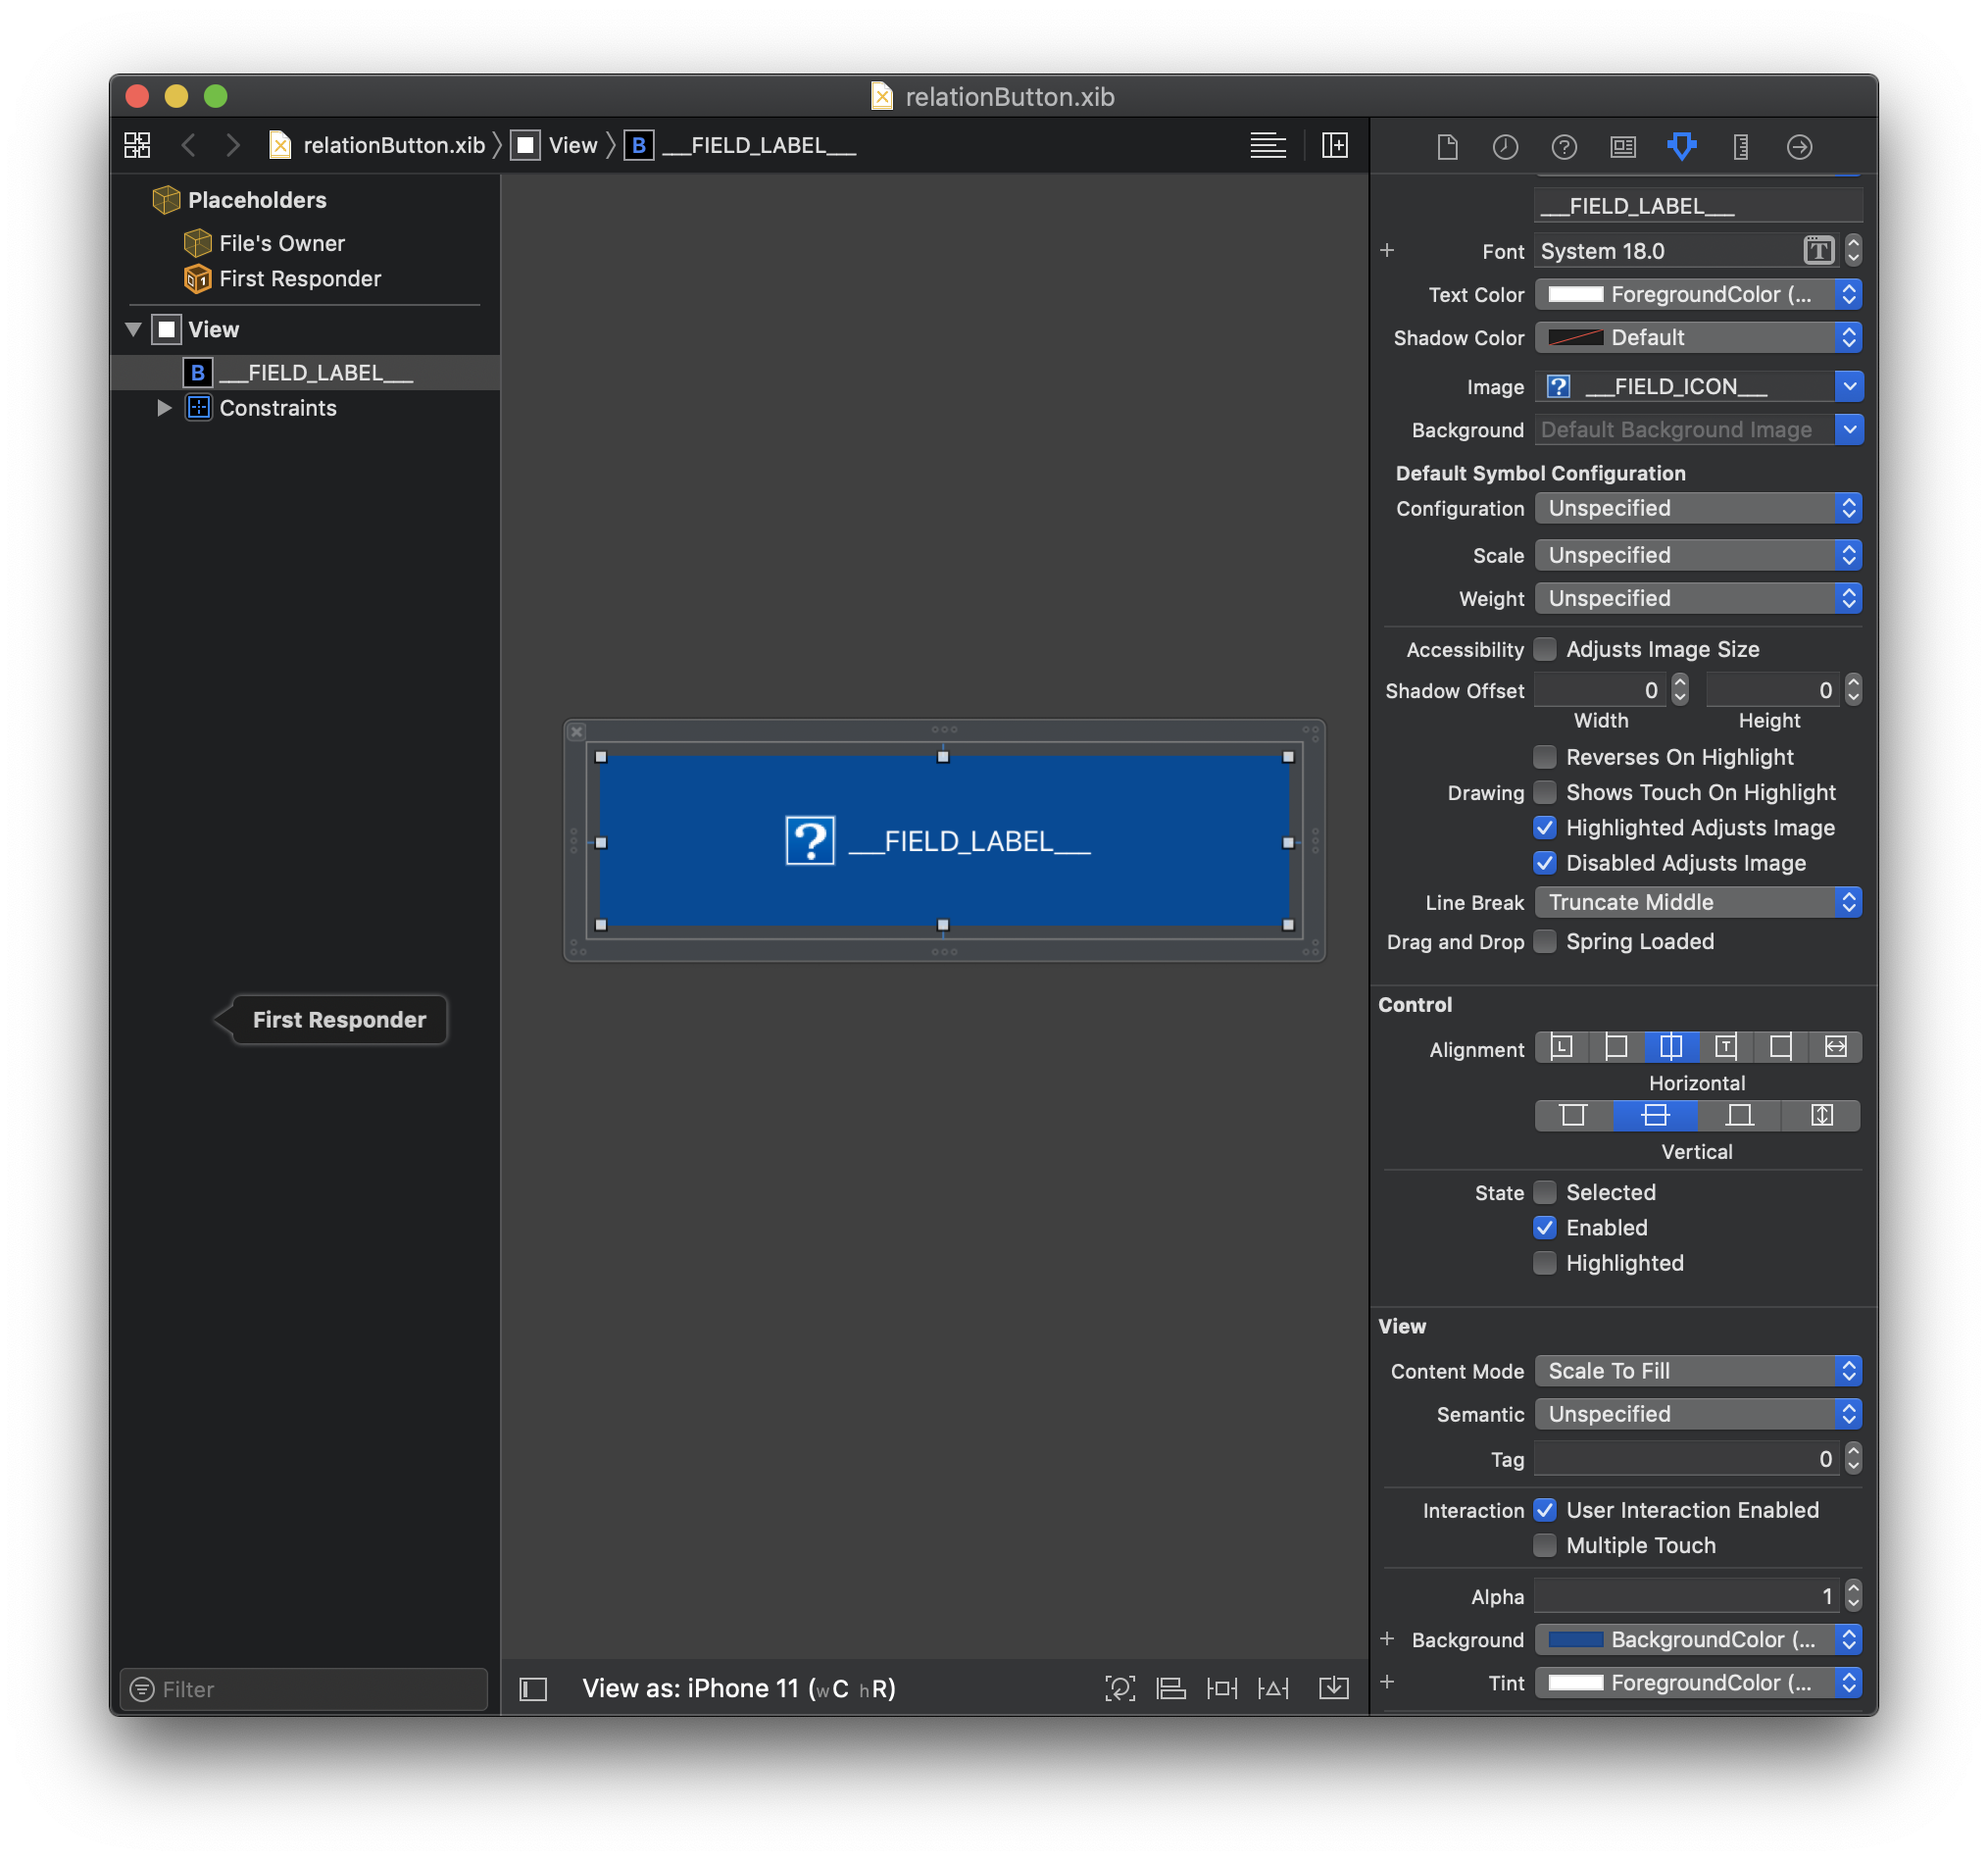Click relationButton.xib in jump bar
1988x1861 pixels.
378,145
